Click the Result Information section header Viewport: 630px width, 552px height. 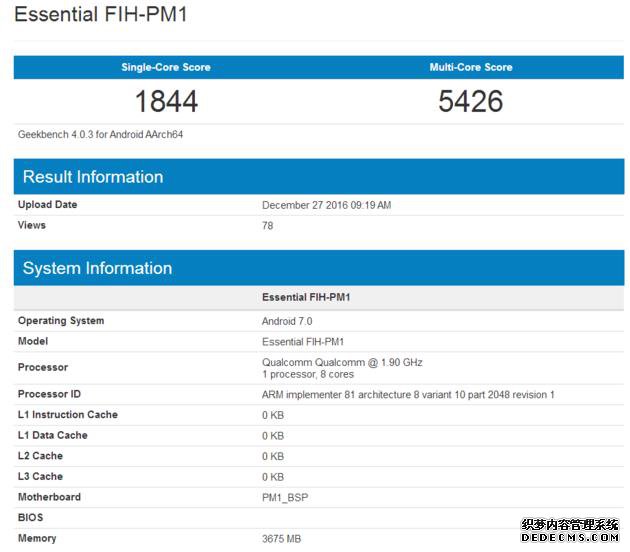(x=93, y=177)
